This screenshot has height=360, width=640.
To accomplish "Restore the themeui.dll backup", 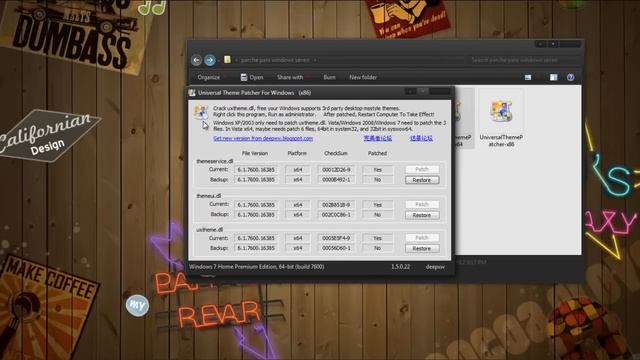I will (x=422, y=215).
